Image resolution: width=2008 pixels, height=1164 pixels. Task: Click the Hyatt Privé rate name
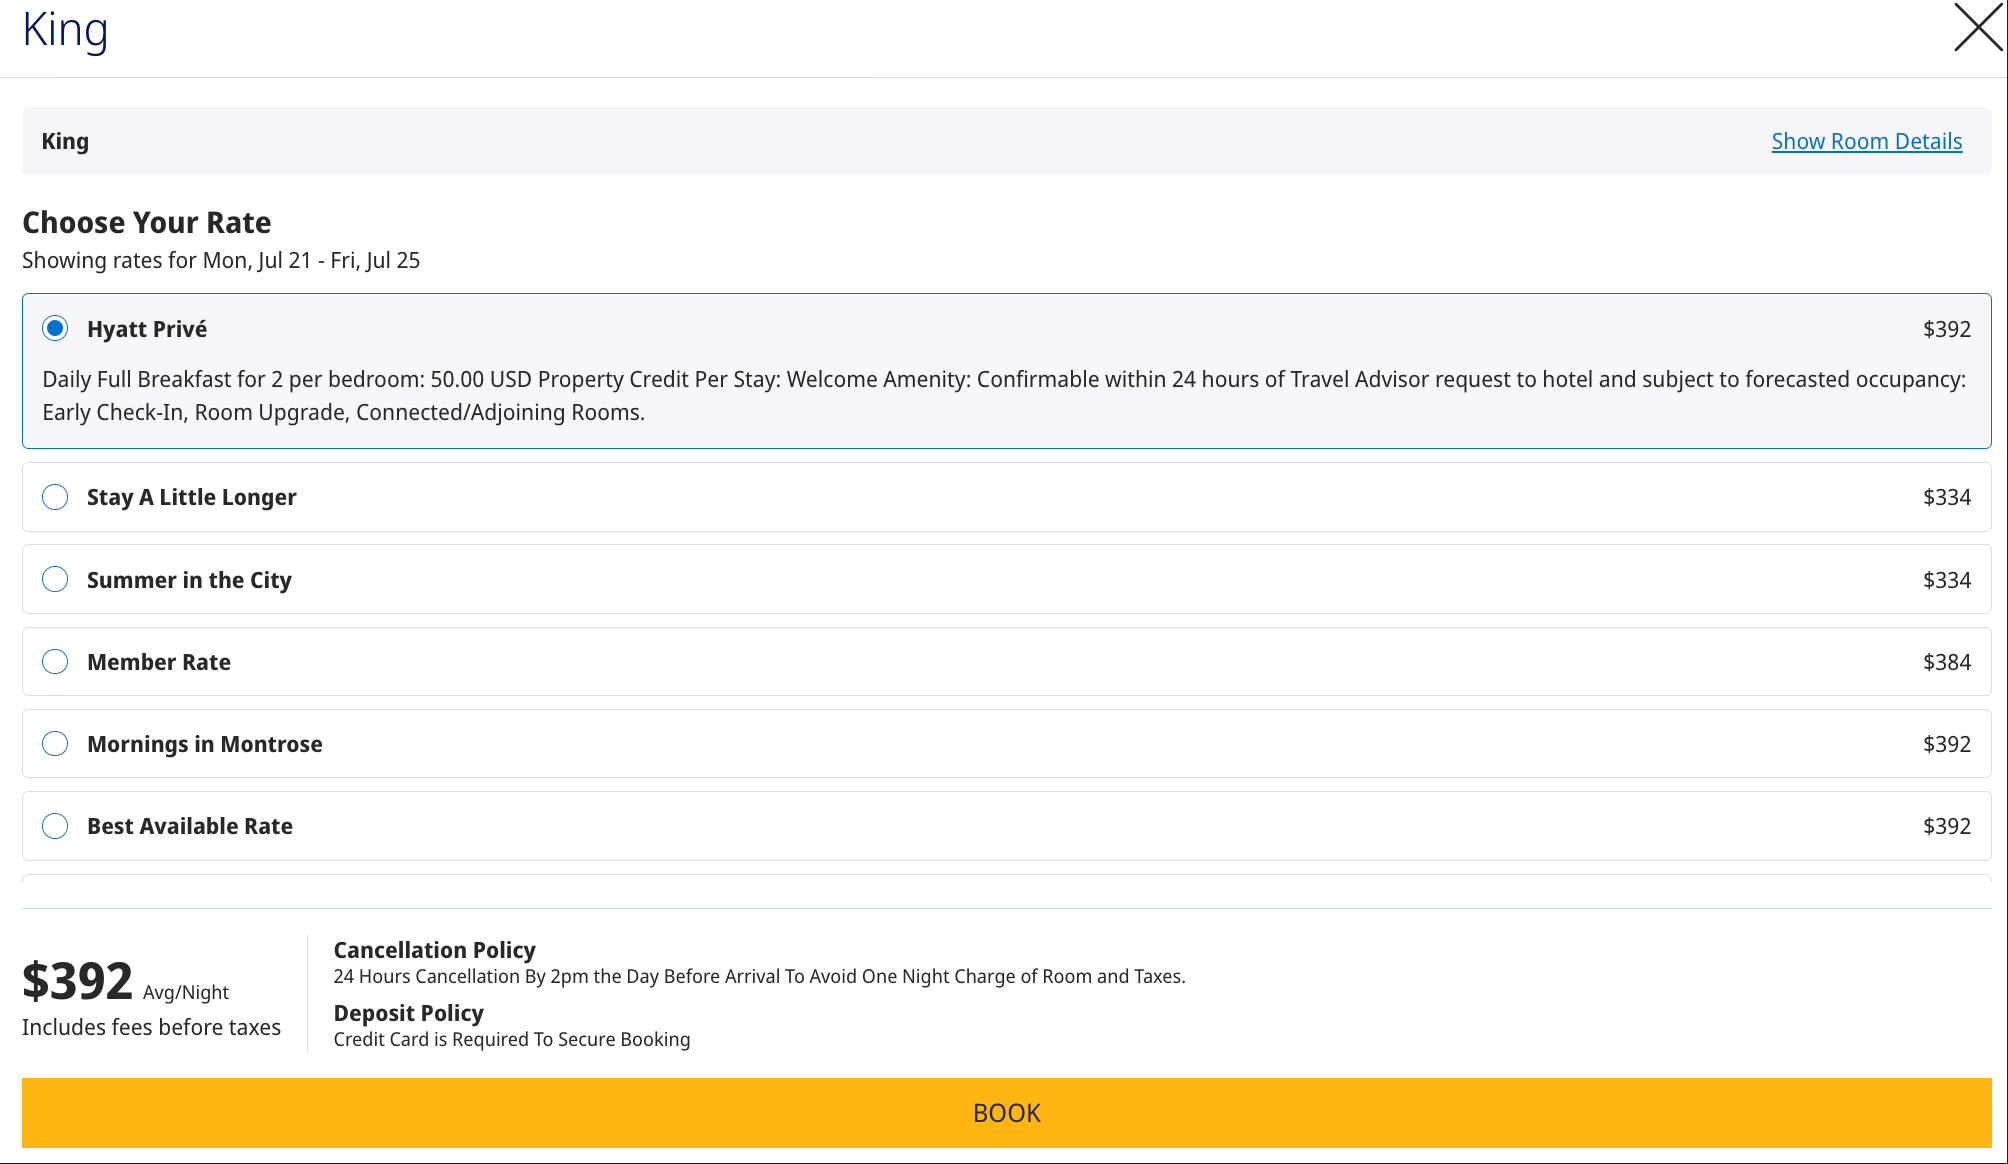[147, 329]
